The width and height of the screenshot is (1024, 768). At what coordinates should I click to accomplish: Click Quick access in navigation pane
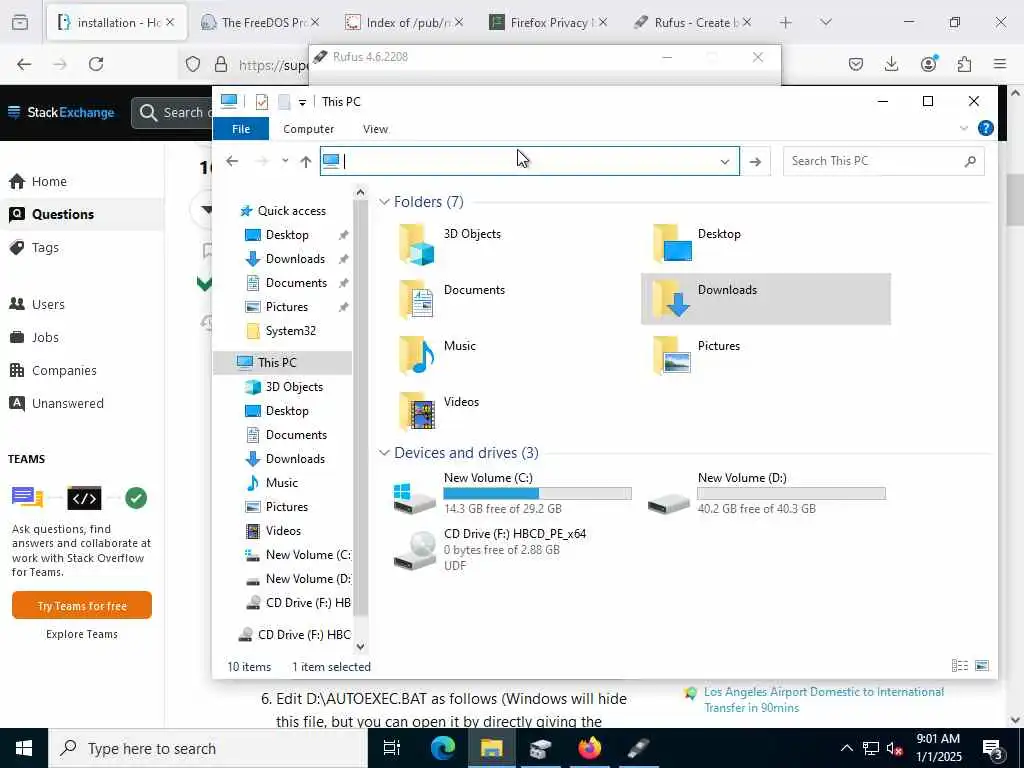click(x=291, y=211)
